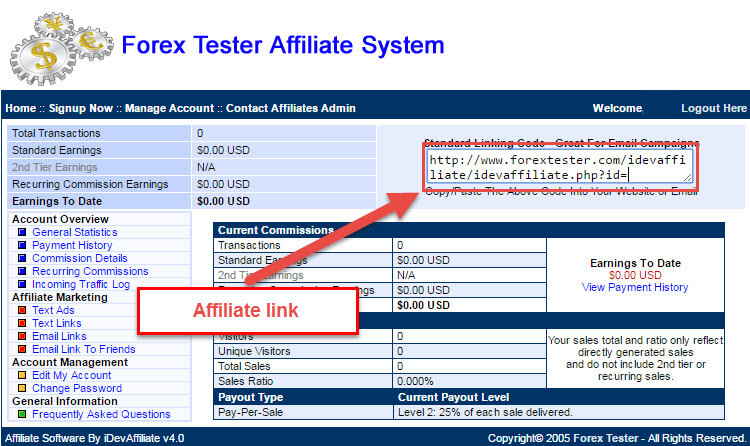The height and width of the screenshot is (446, 750).
Task: Click the Transactions row in Current Commissions
Action: point(379,245)
